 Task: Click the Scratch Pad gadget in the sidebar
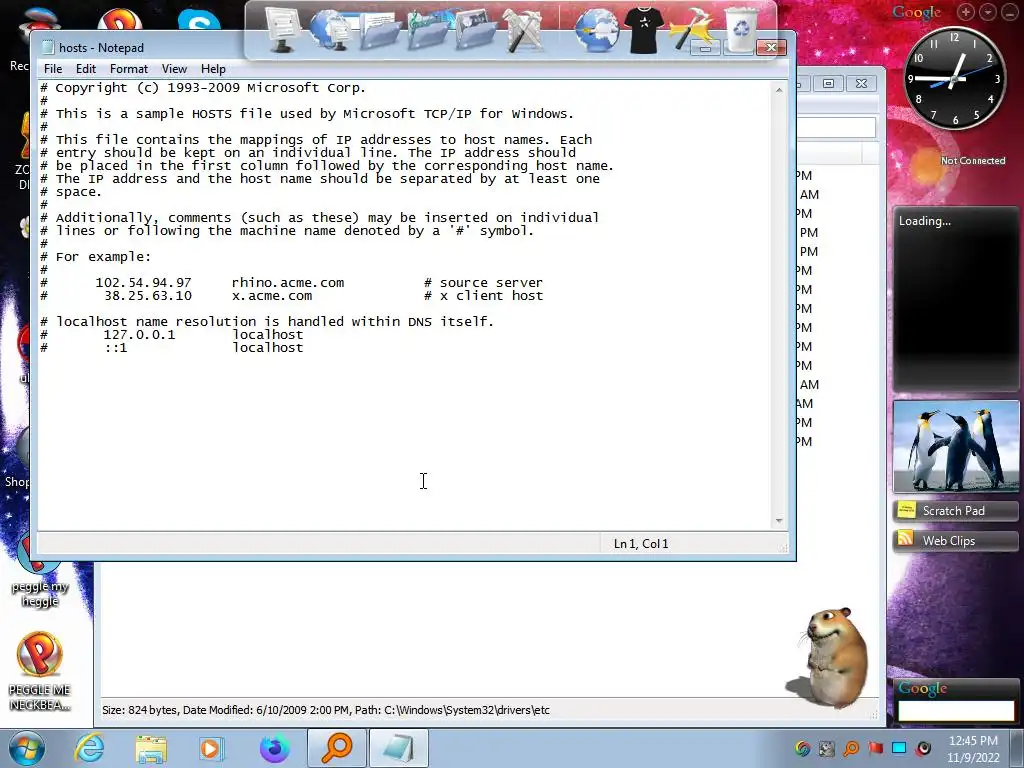click(x=955, y=511)
